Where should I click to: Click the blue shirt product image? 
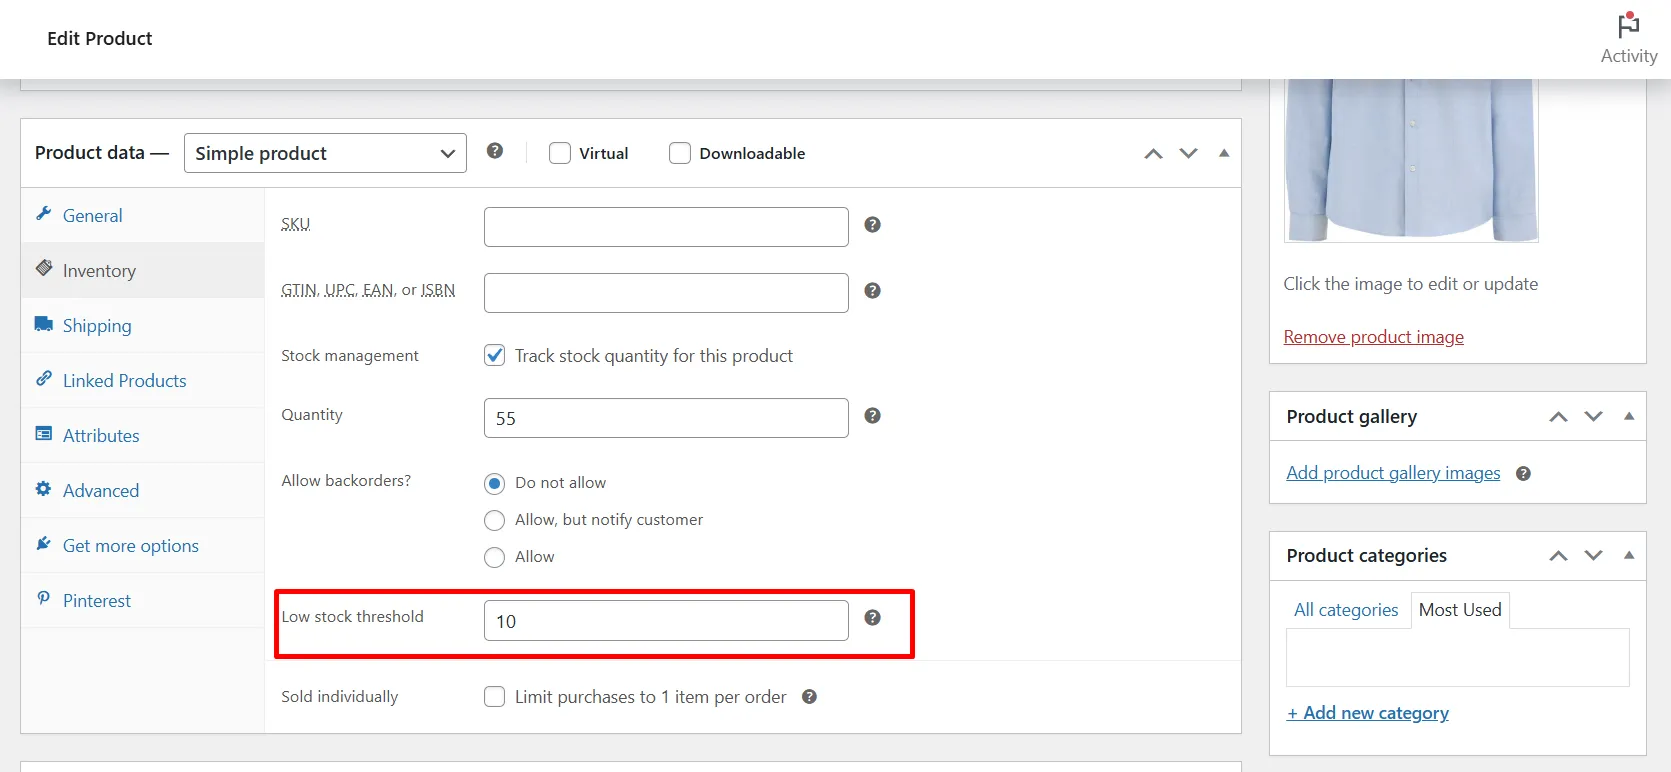(1411, 160)
